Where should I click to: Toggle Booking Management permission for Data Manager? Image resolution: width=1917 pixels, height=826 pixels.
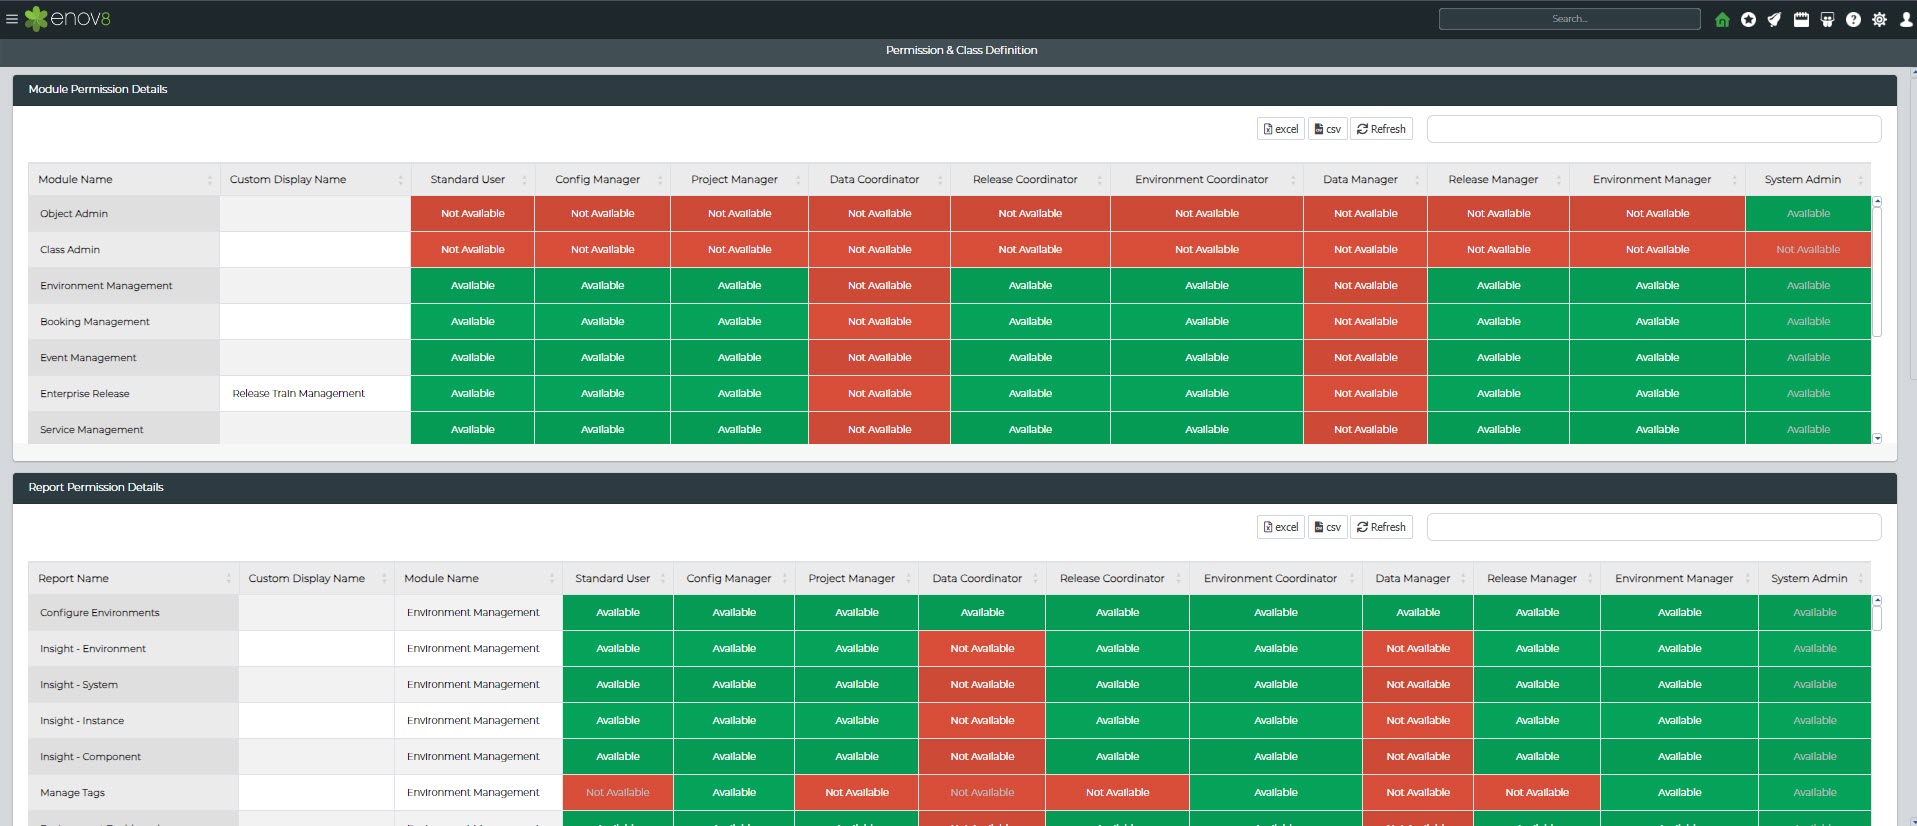1365,322
